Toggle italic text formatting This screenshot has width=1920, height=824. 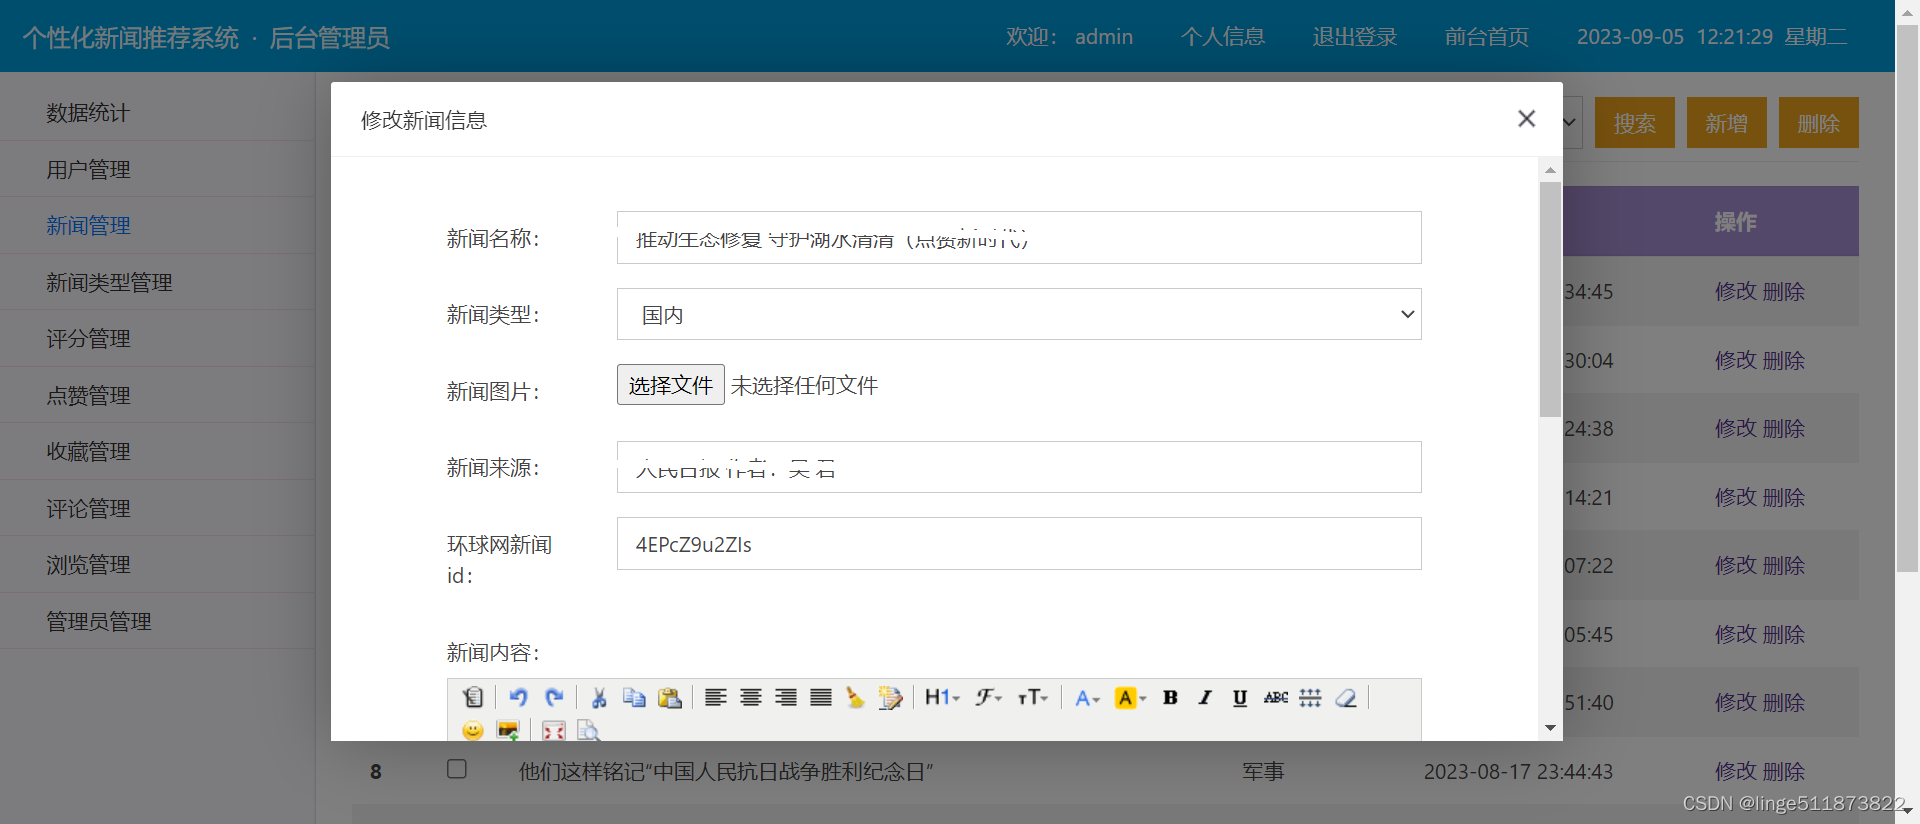[1205, 697]
